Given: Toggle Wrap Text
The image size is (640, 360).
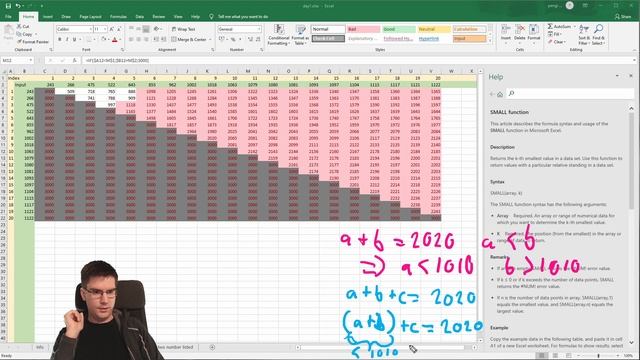Looking at the screenshot, I should pyautogui.click(x=184, y=29).
